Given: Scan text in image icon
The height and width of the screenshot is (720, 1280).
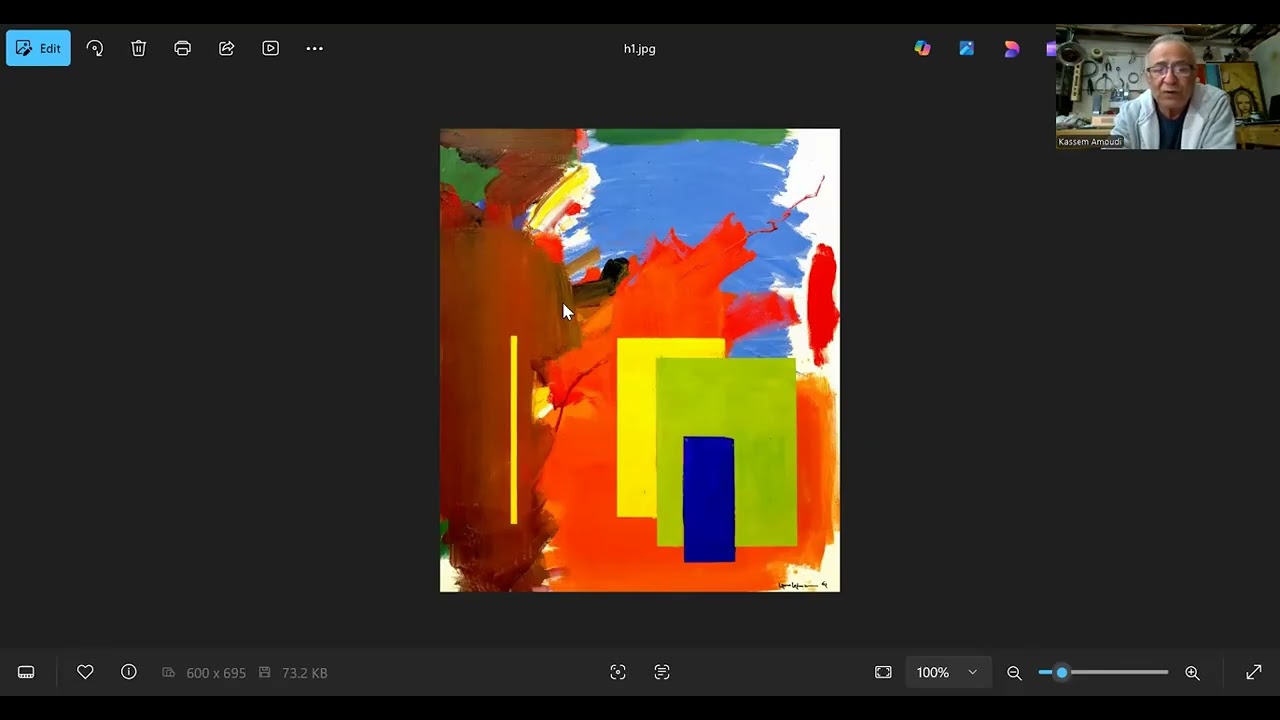Looking at the screenshot, I should pos(662,673).
